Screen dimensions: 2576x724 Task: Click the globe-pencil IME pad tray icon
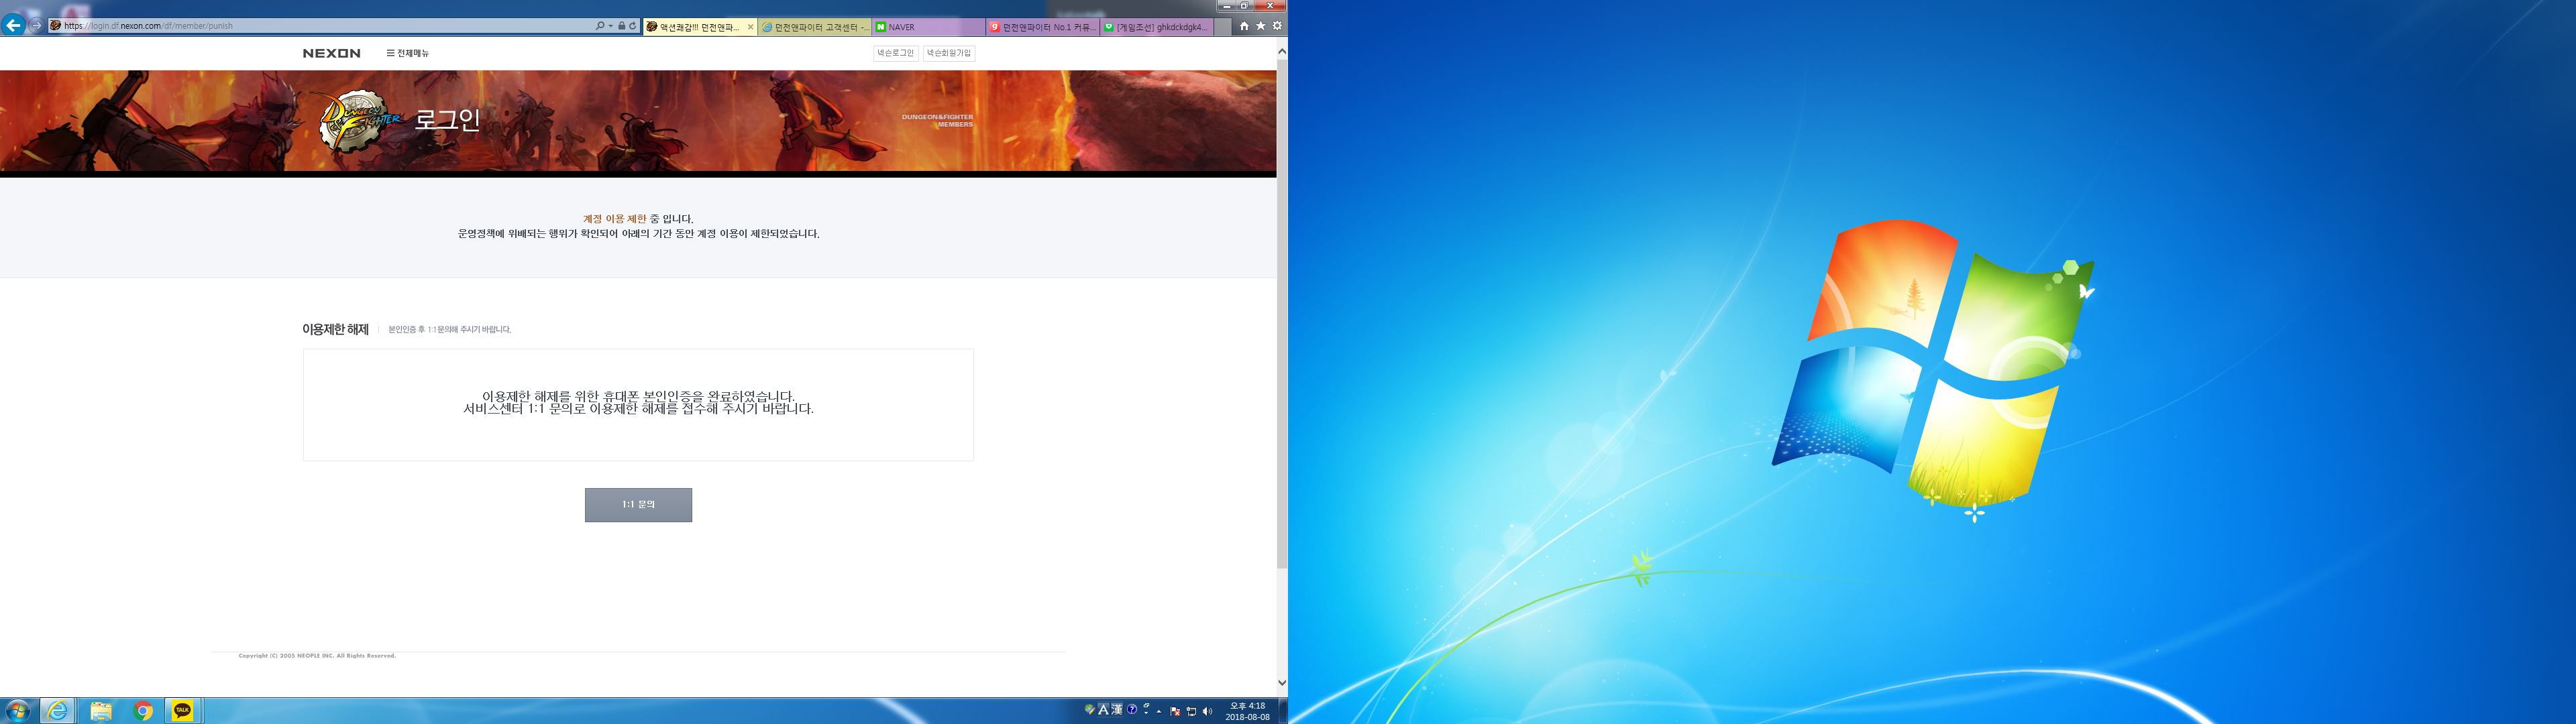tap(1089, 709)
